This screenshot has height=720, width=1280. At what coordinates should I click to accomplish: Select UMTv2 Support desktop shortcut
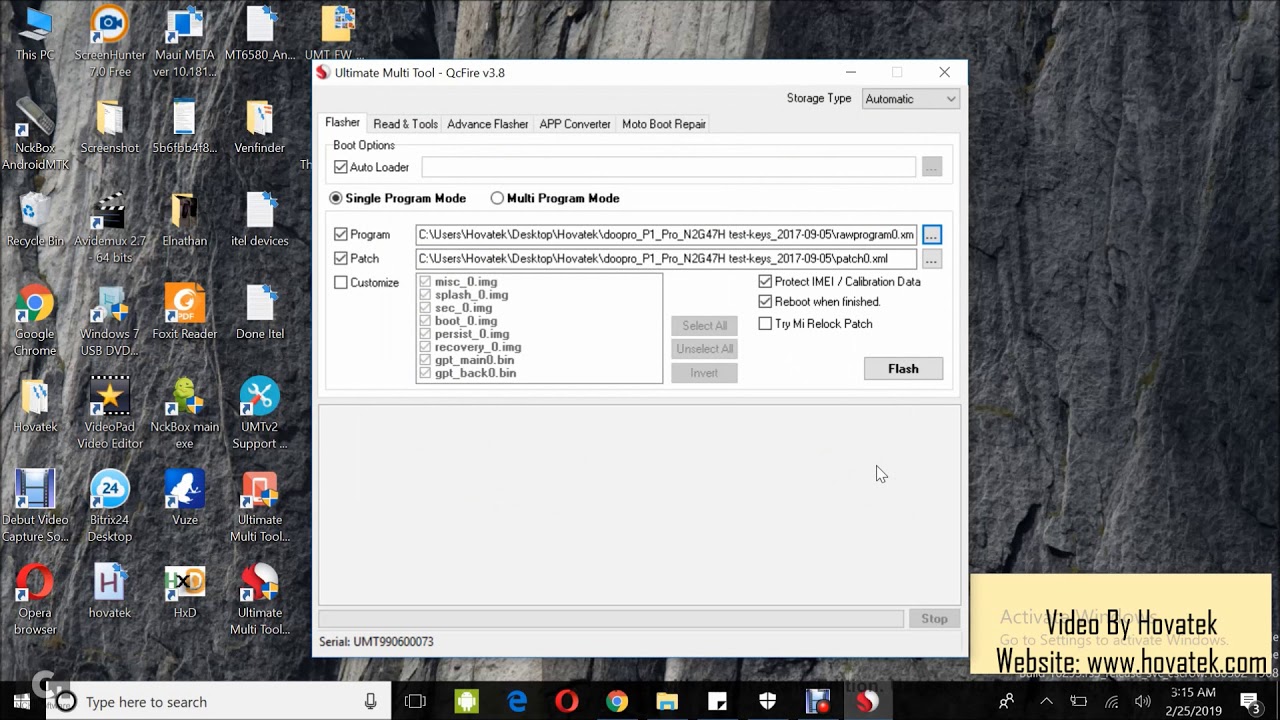(259, 413)
